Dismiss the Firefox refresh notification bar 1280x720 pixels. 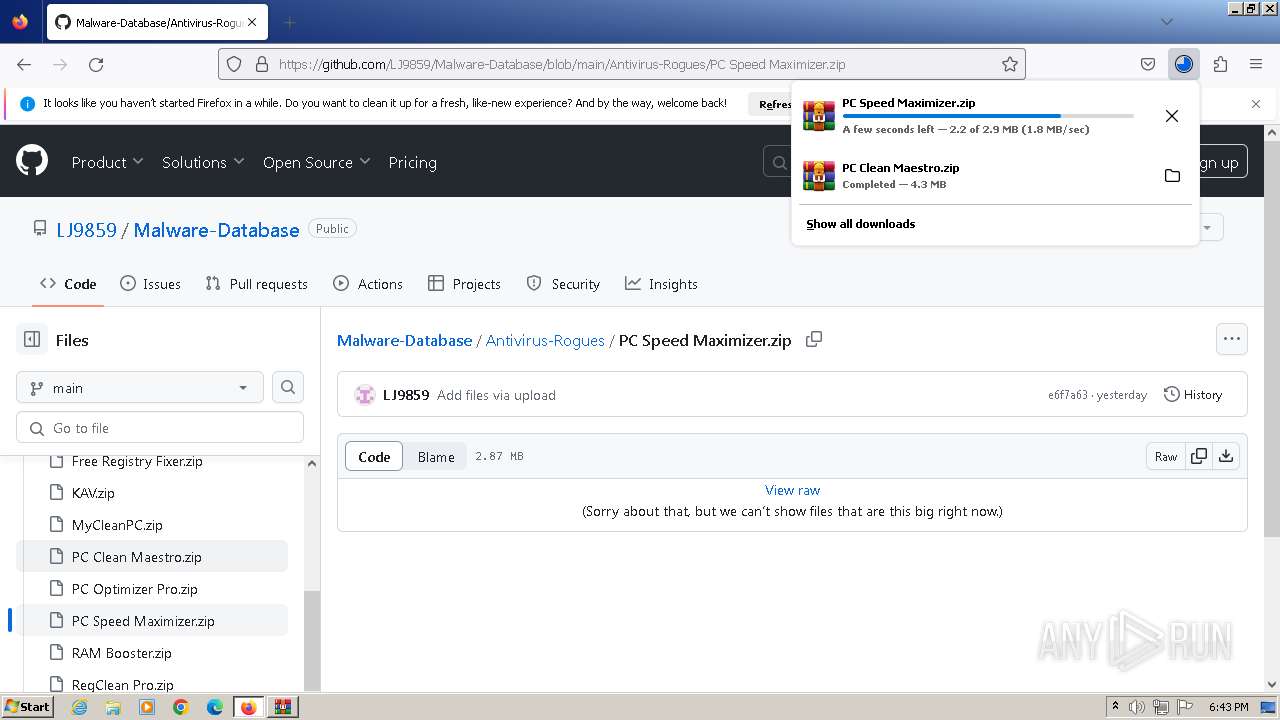[1256, 103]
